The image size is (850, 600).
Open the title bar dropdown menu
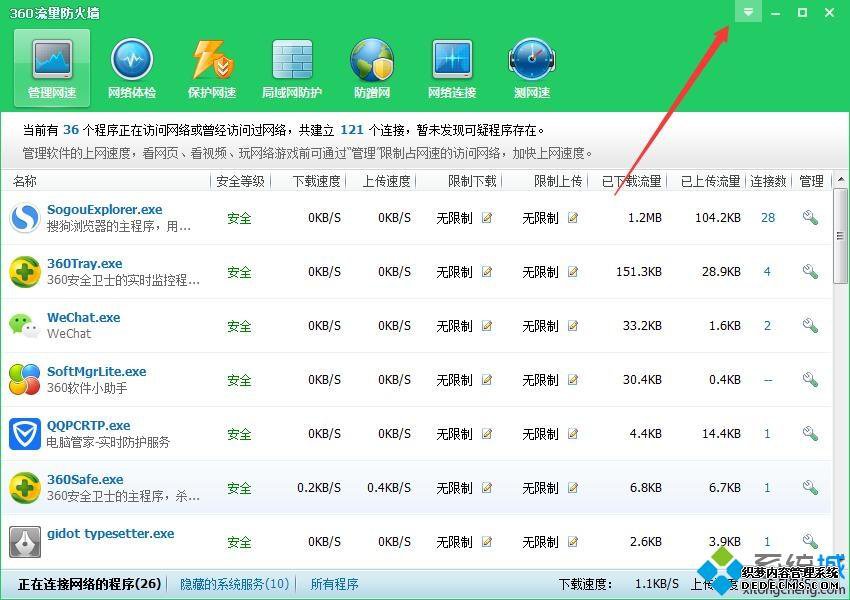pos(748,12)
